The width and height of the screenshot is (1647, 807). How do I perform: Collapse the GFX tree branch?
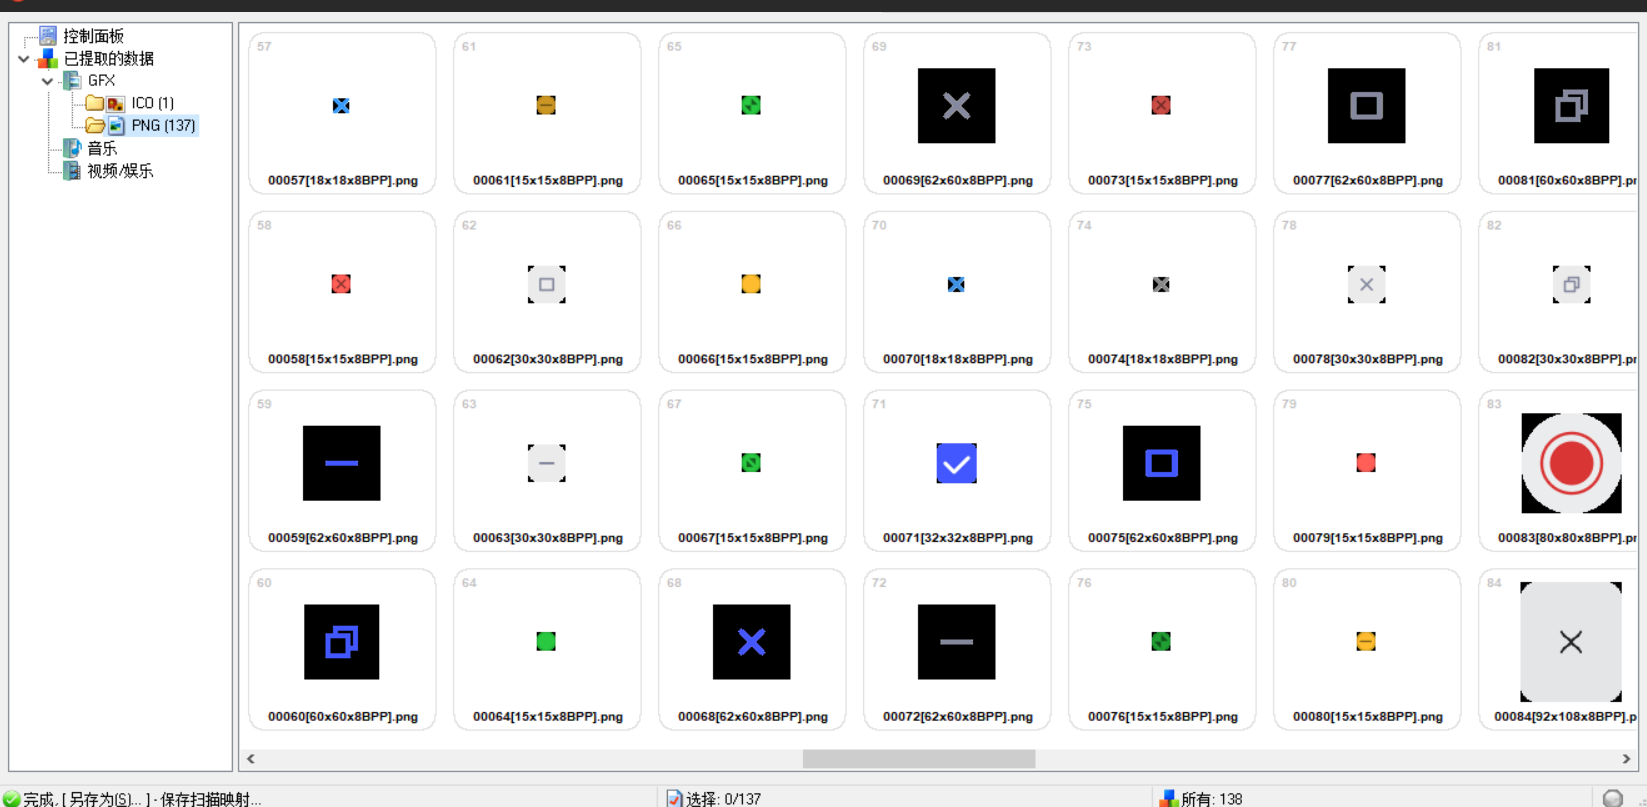(47, 81)
